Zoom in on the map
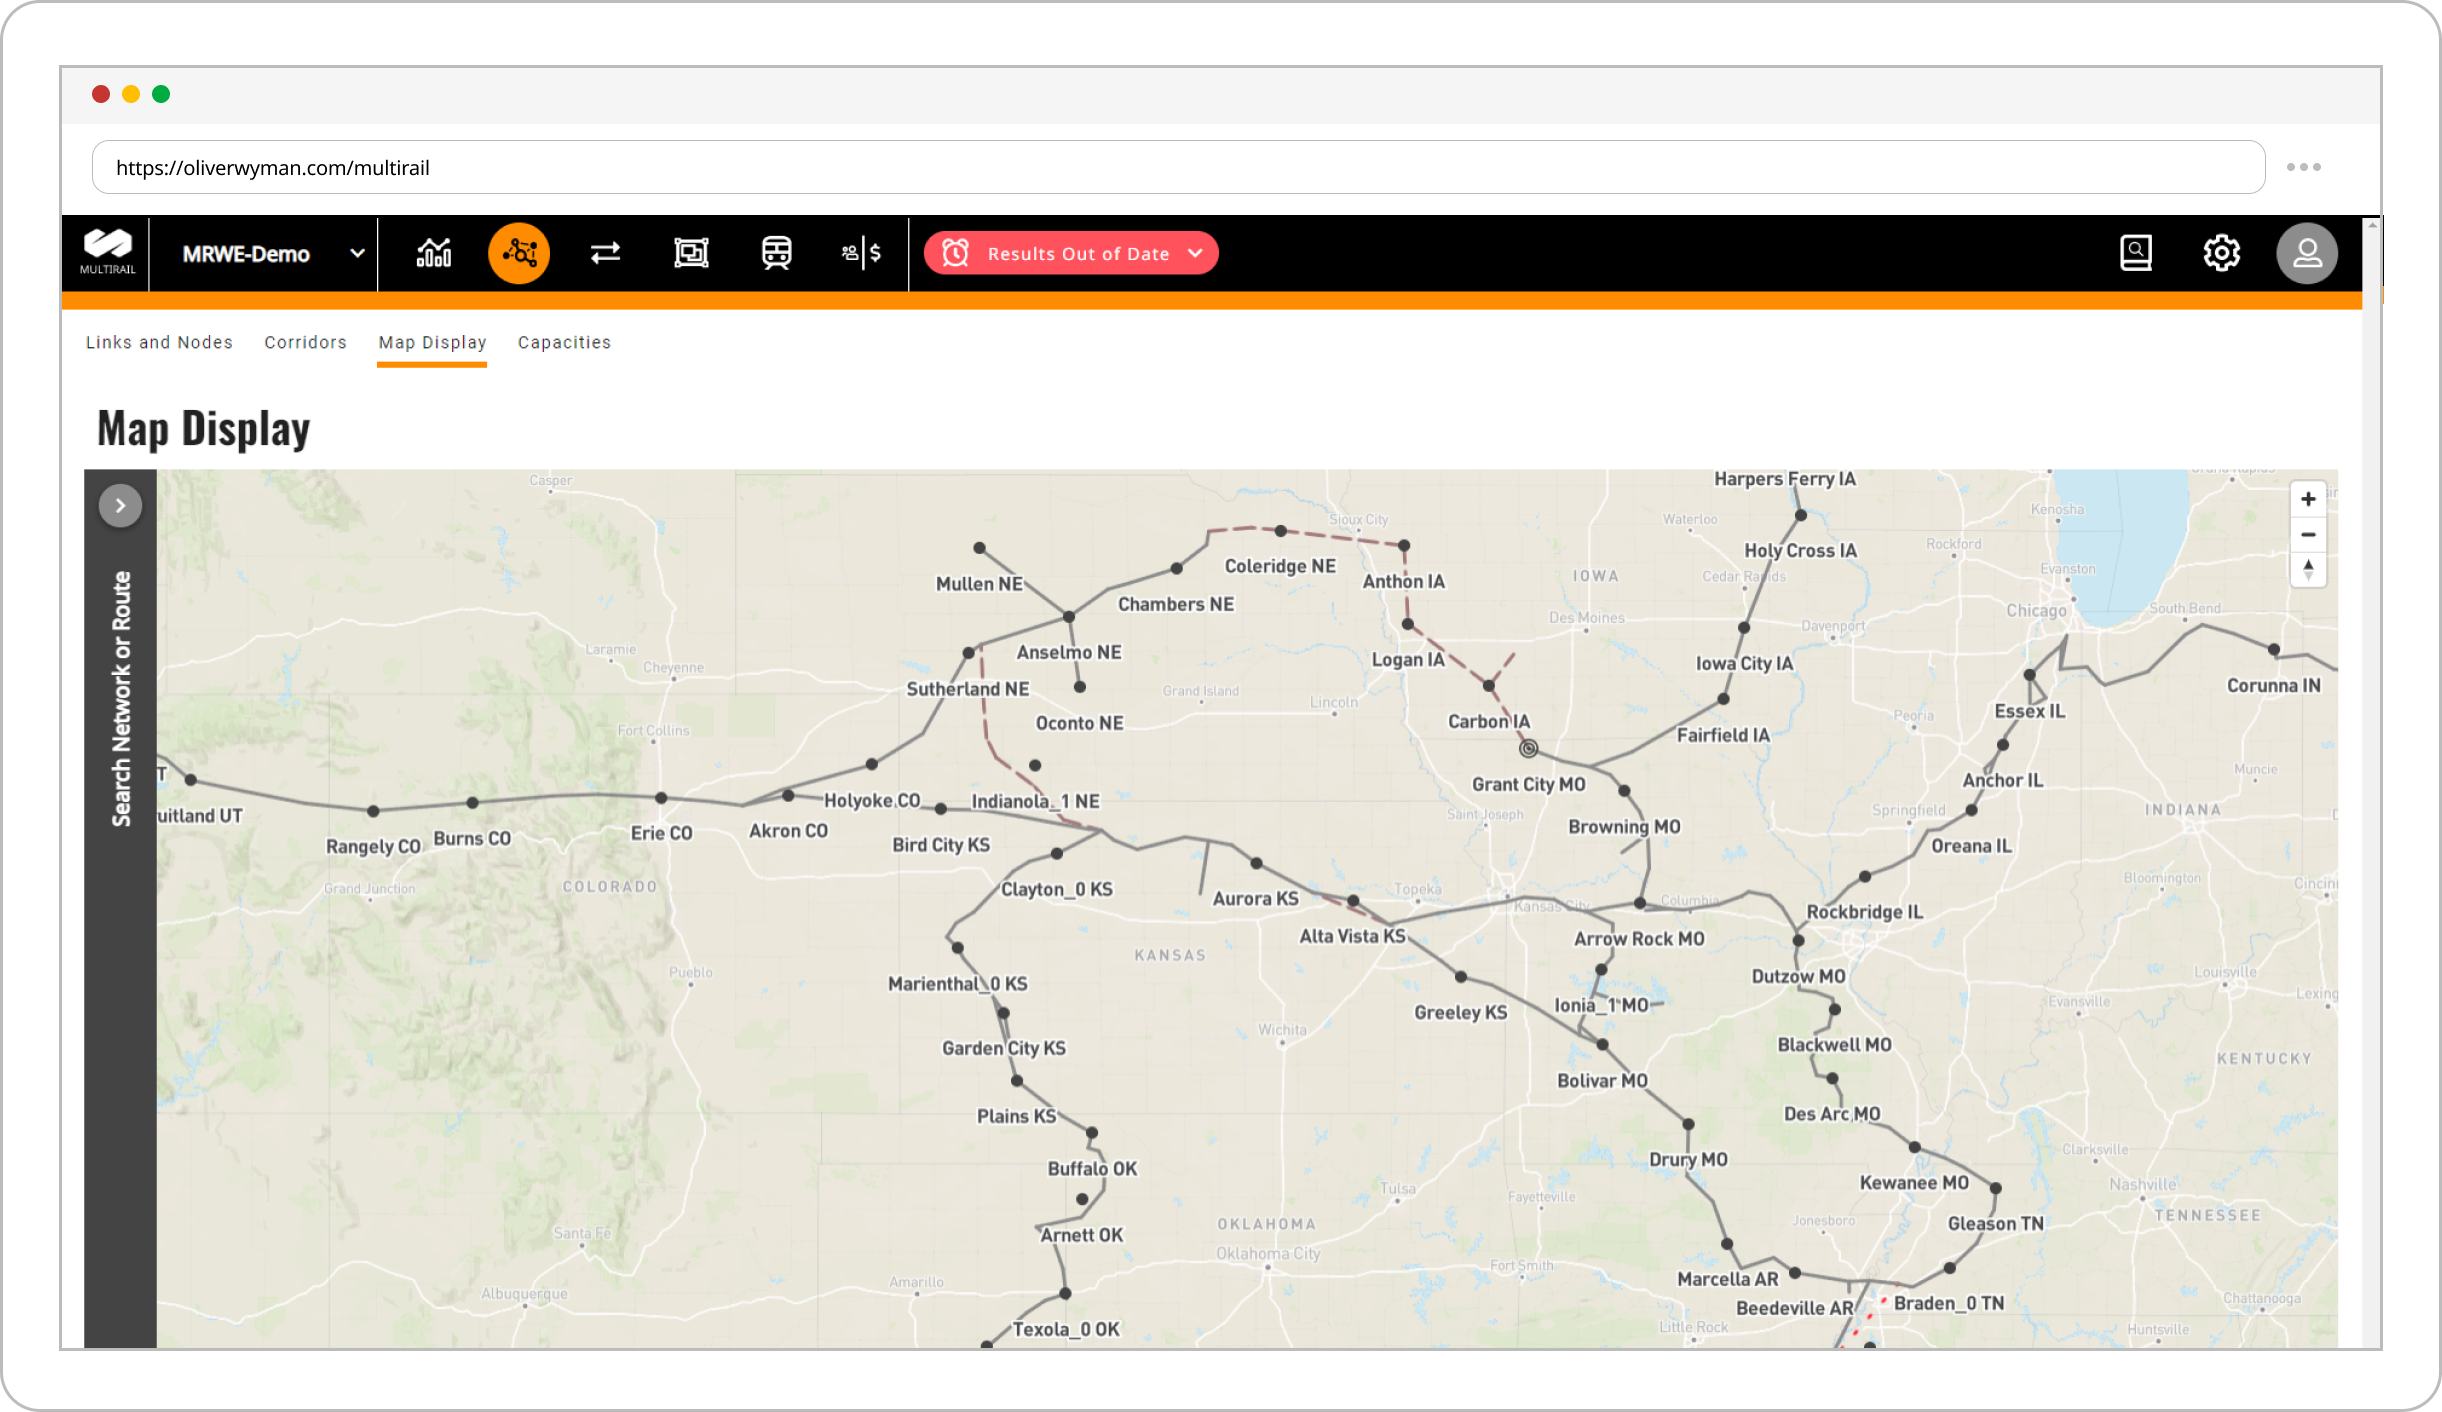The image size is (2442, 1412). pos(2308,499)
